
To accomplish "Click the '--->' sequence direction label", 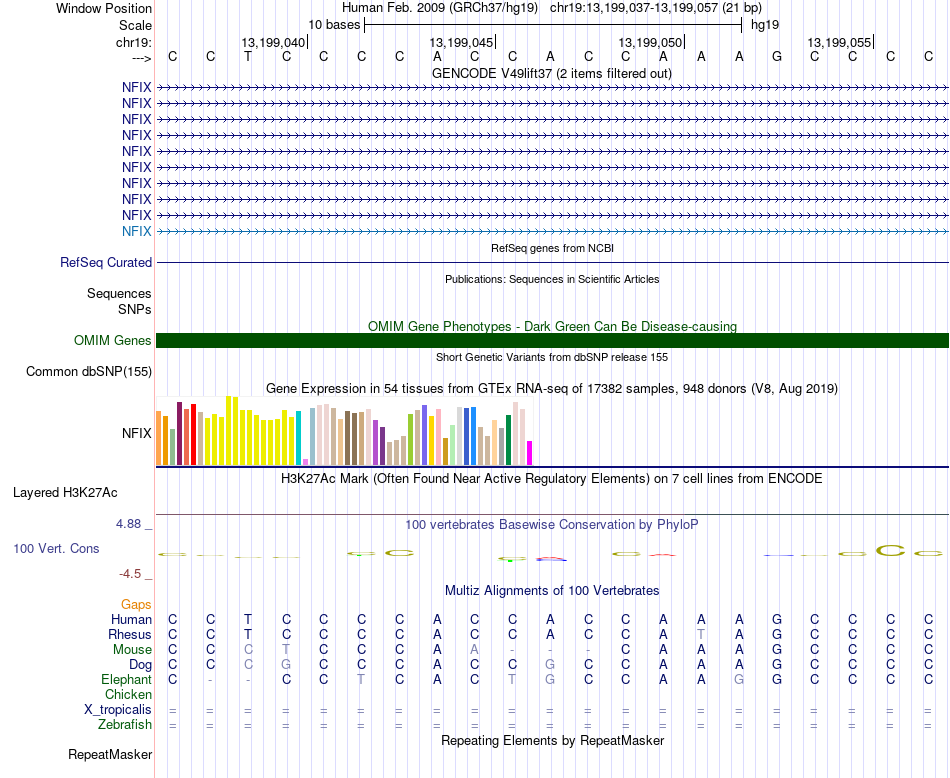I will 141,58.
